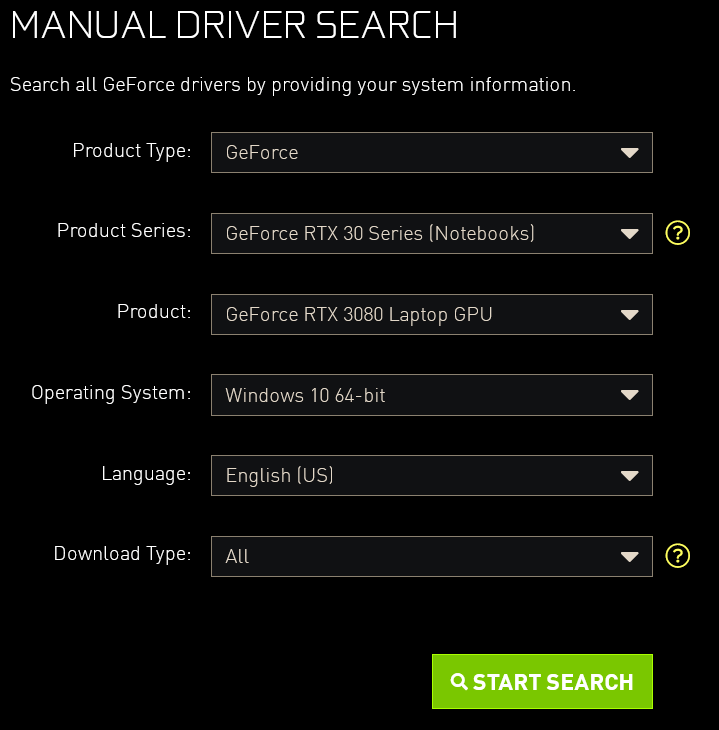This screenshot has height=730, width=719.
Task: Click the help icon next to Download Type
Action: (x=678, y=556)
